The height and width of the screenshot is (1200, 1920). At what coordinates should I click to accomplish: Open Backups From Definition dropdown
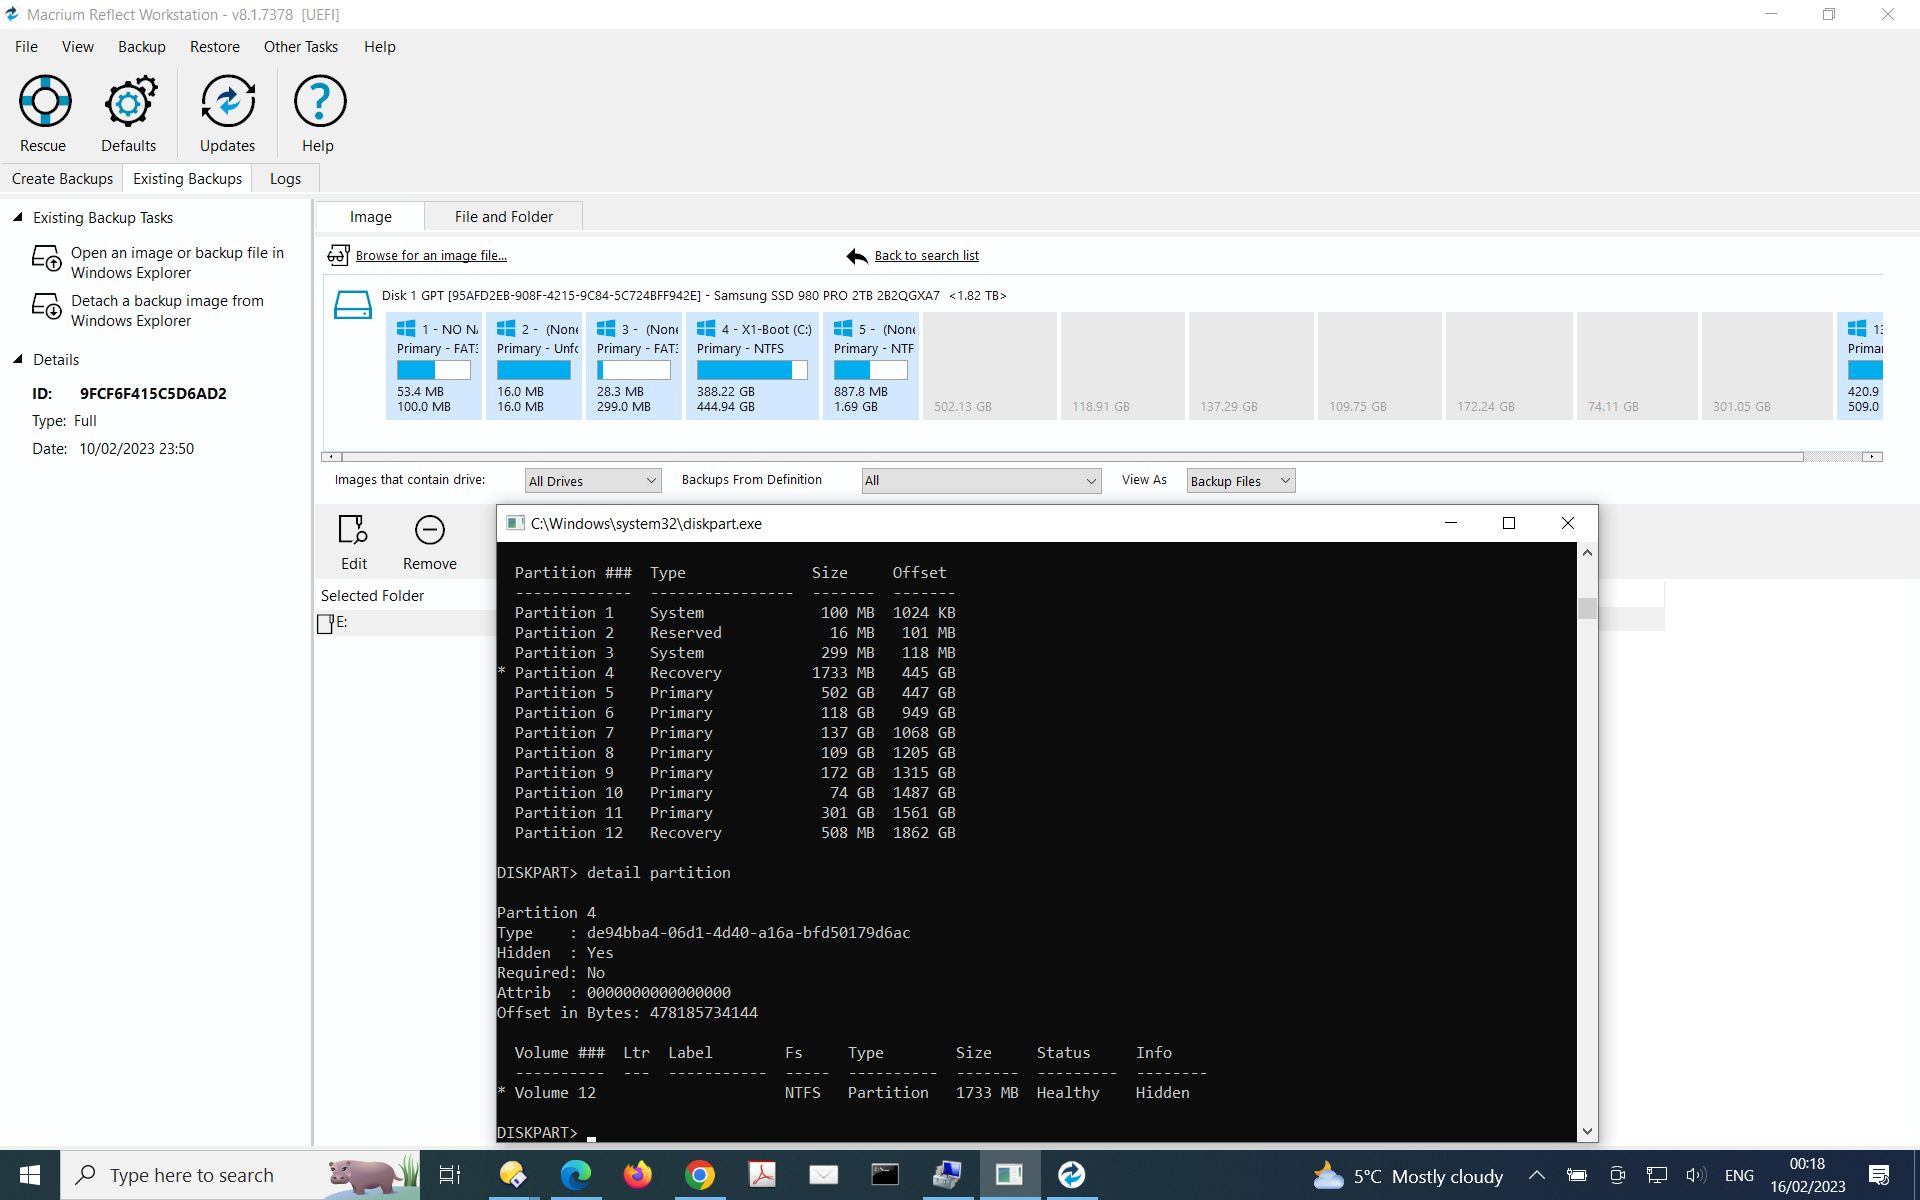(981, 481)
